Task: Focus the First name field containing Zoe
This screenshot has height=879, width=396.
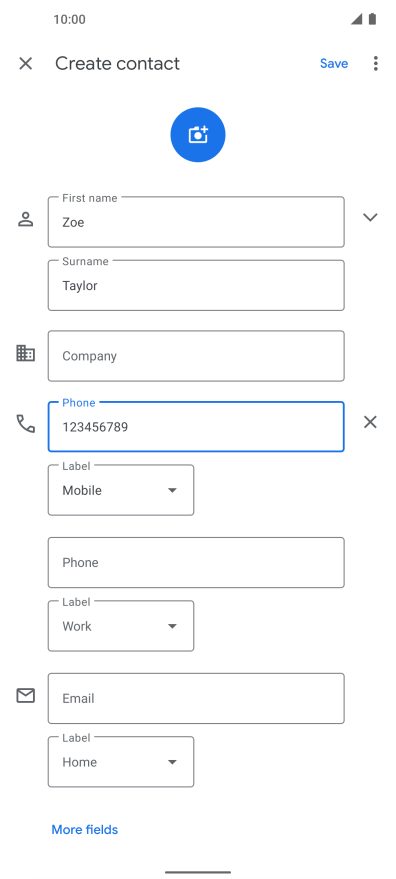Action: click(196, 222)
